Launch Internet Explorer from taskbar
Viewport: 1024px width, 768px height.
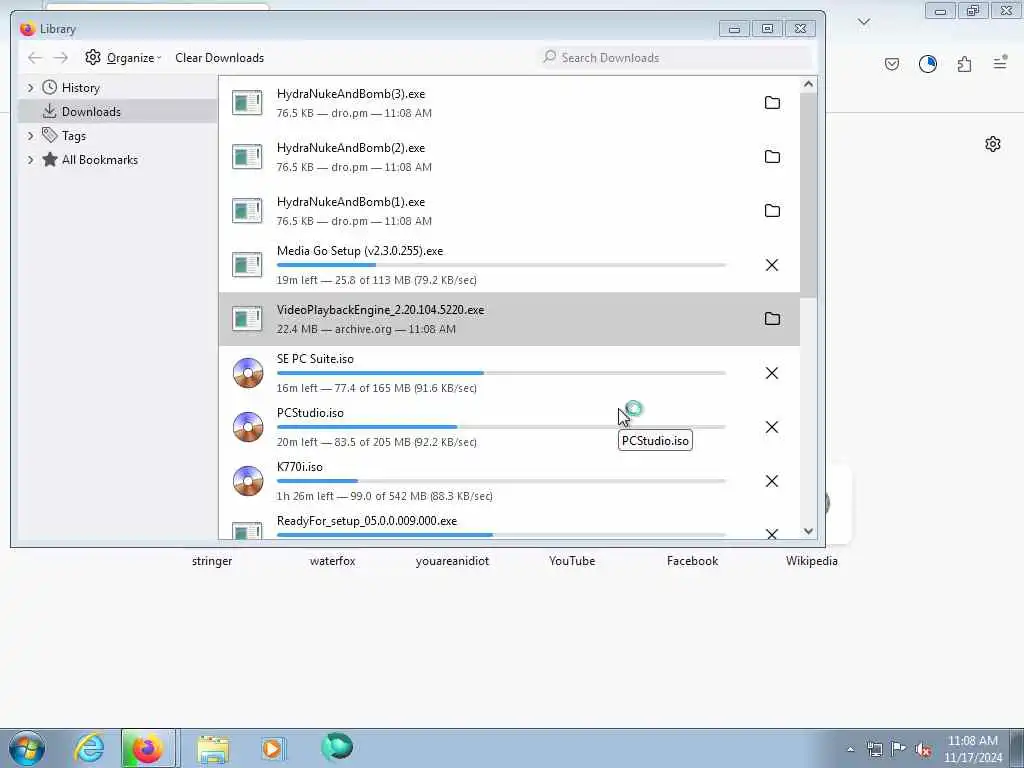click(x=89, y=748)
